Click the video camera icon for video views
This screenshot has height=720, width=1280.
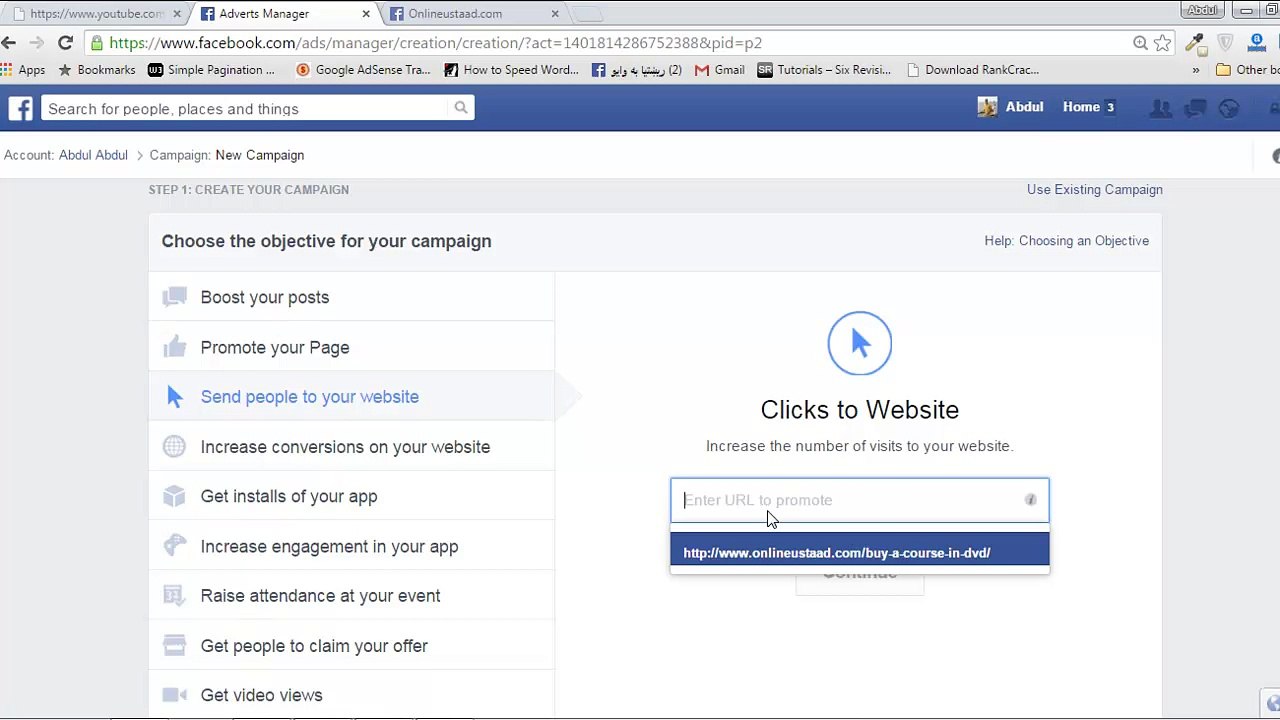point(175,695)
